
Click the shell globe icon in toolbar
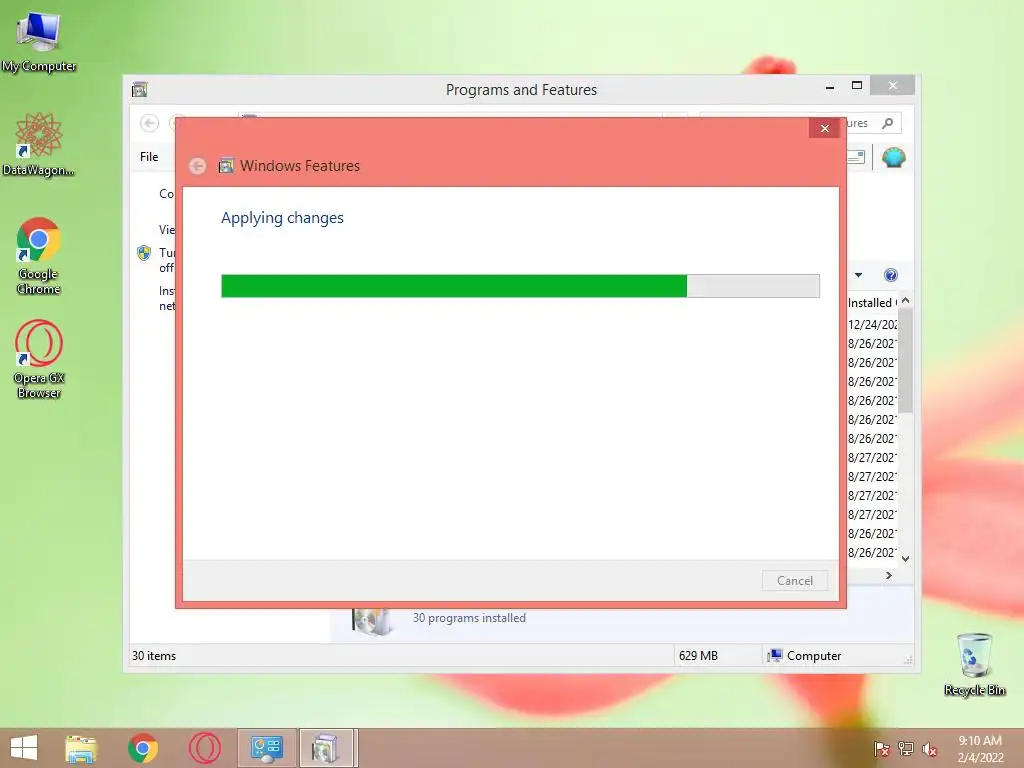pyautogui.click(x=893, y=157)
